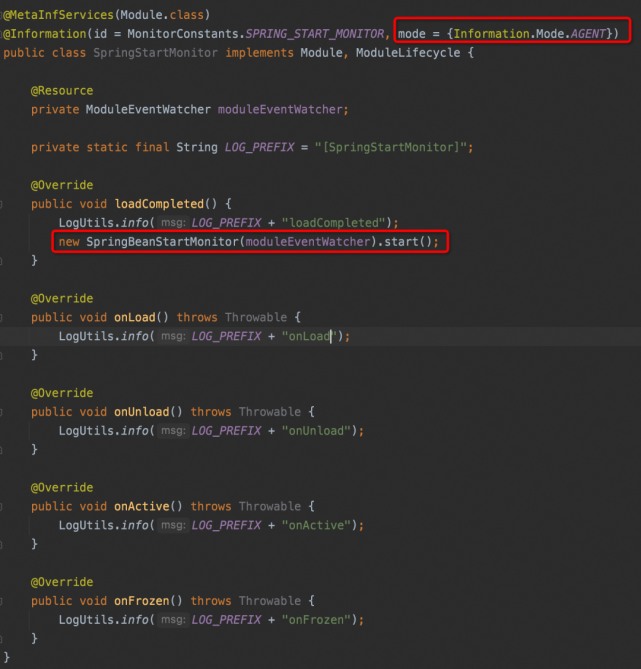Click the implements keyword
Viewport: 641px width, 669px height.
(259, 53)
